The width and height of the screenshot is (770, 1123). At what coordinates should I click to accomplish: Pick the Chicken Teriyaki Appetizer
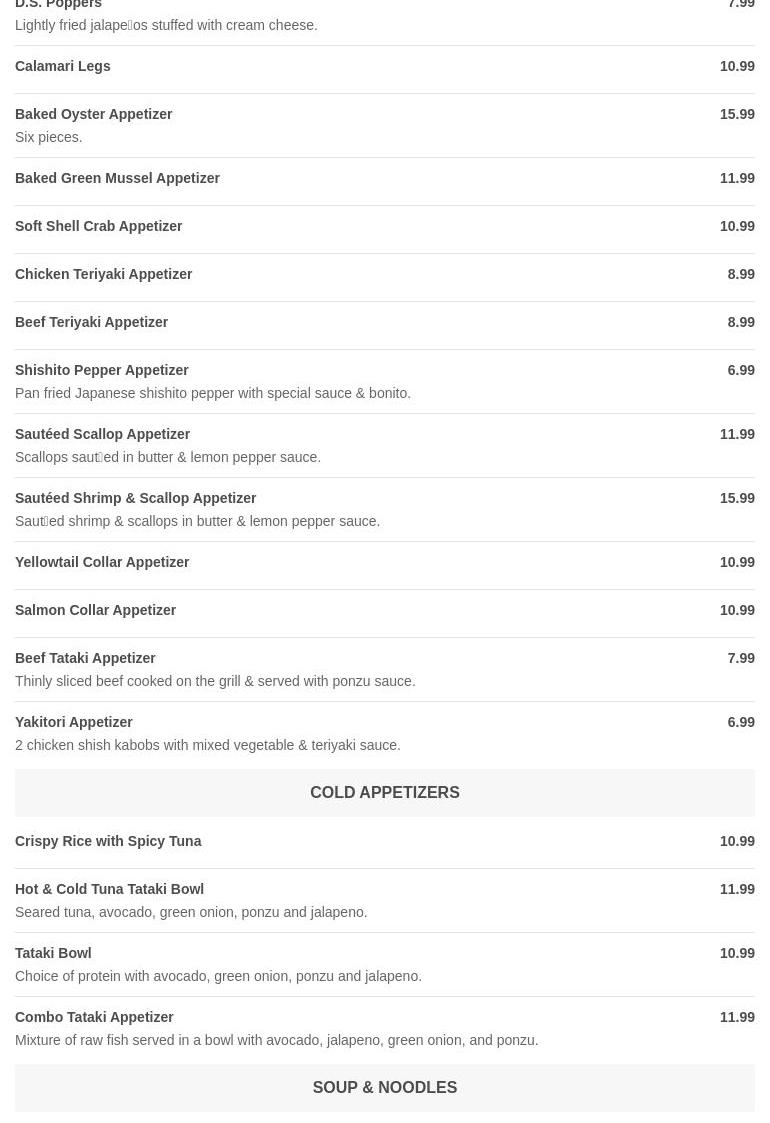[x=104, y=274]
